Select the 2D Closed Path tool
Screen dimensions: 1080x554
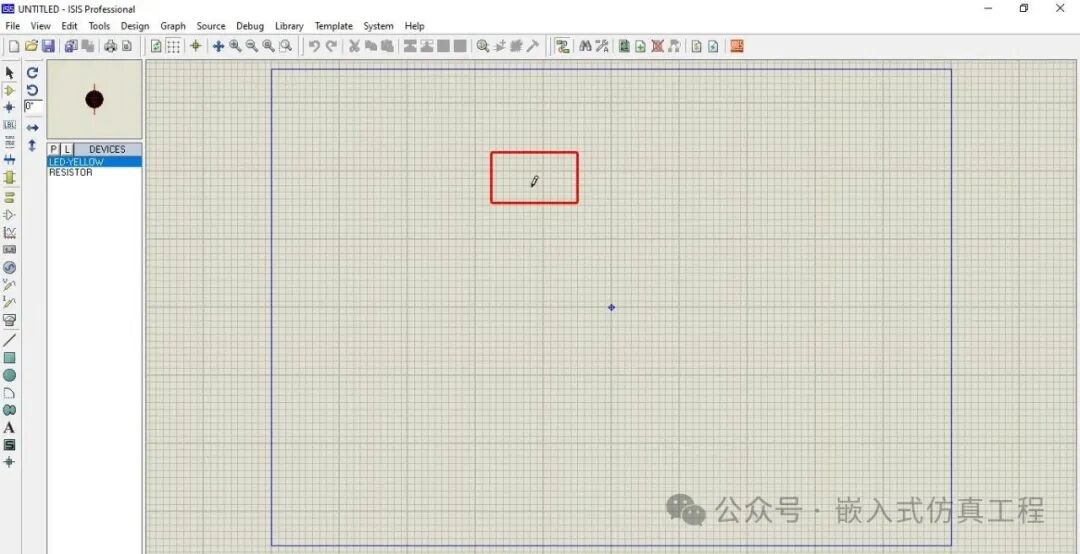click(10, 410)
